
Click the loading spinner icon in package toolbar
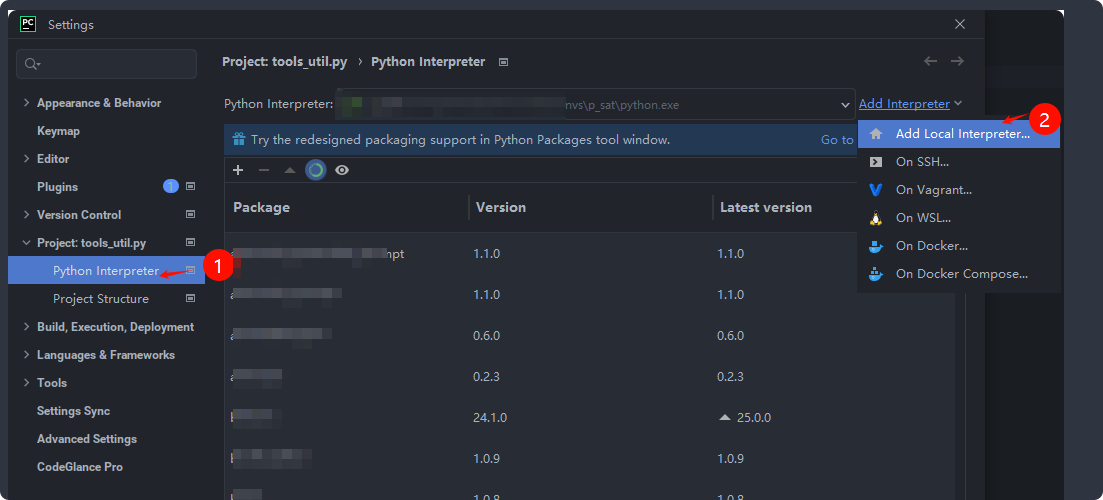coord(315,170)
